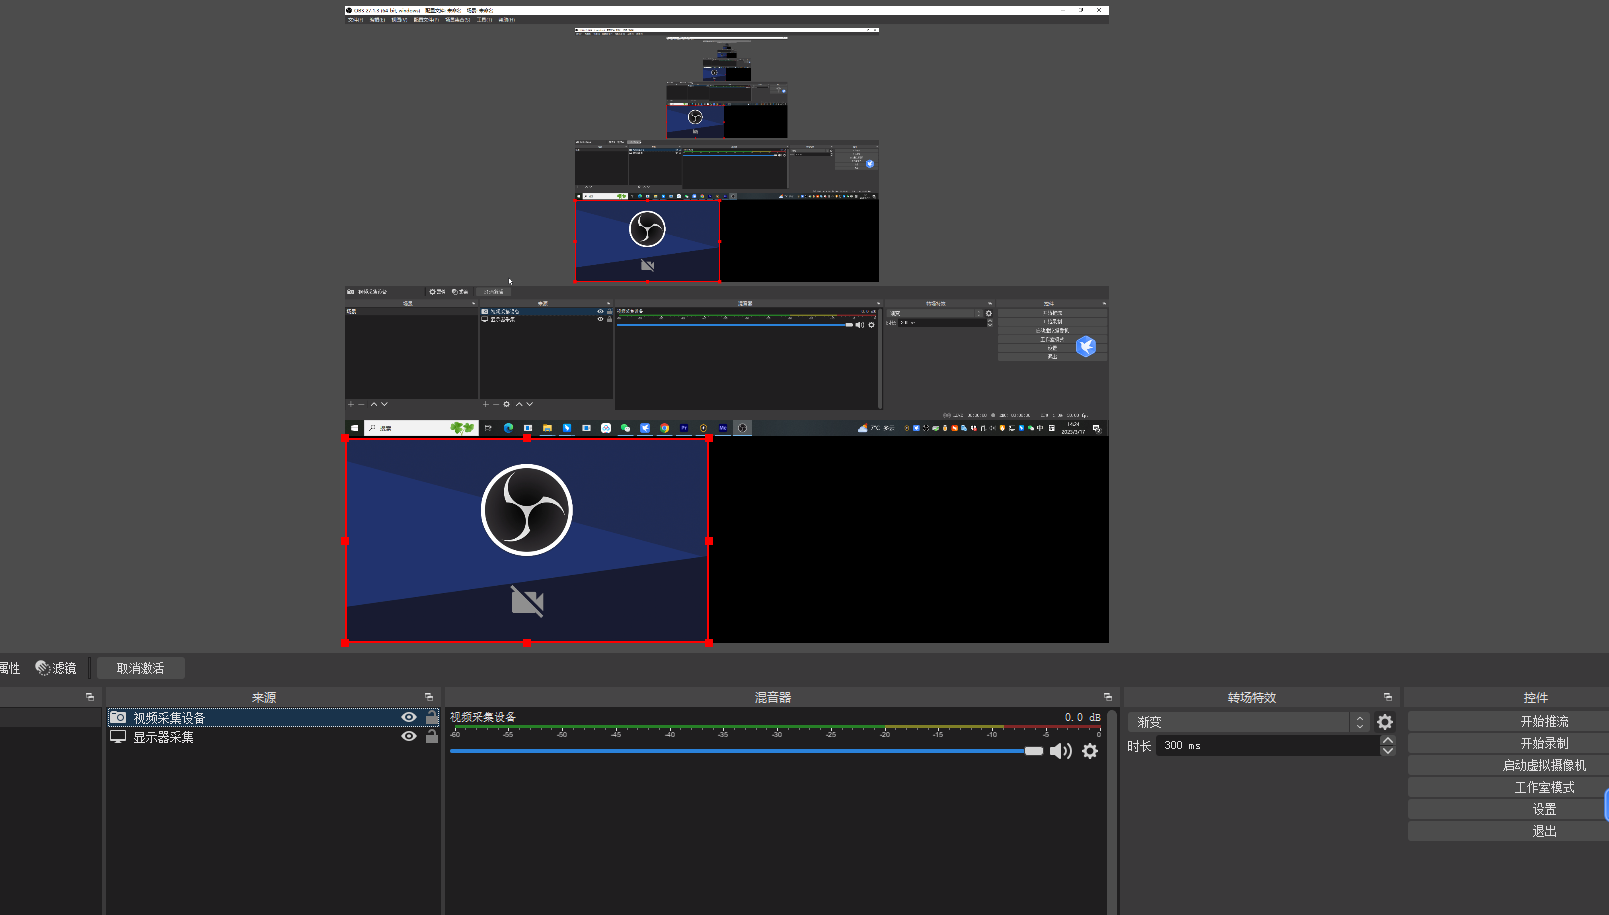The image size is (1609, 915).
Task: Open 滤镜 filters for the selected source
Action: click(56, 668)
